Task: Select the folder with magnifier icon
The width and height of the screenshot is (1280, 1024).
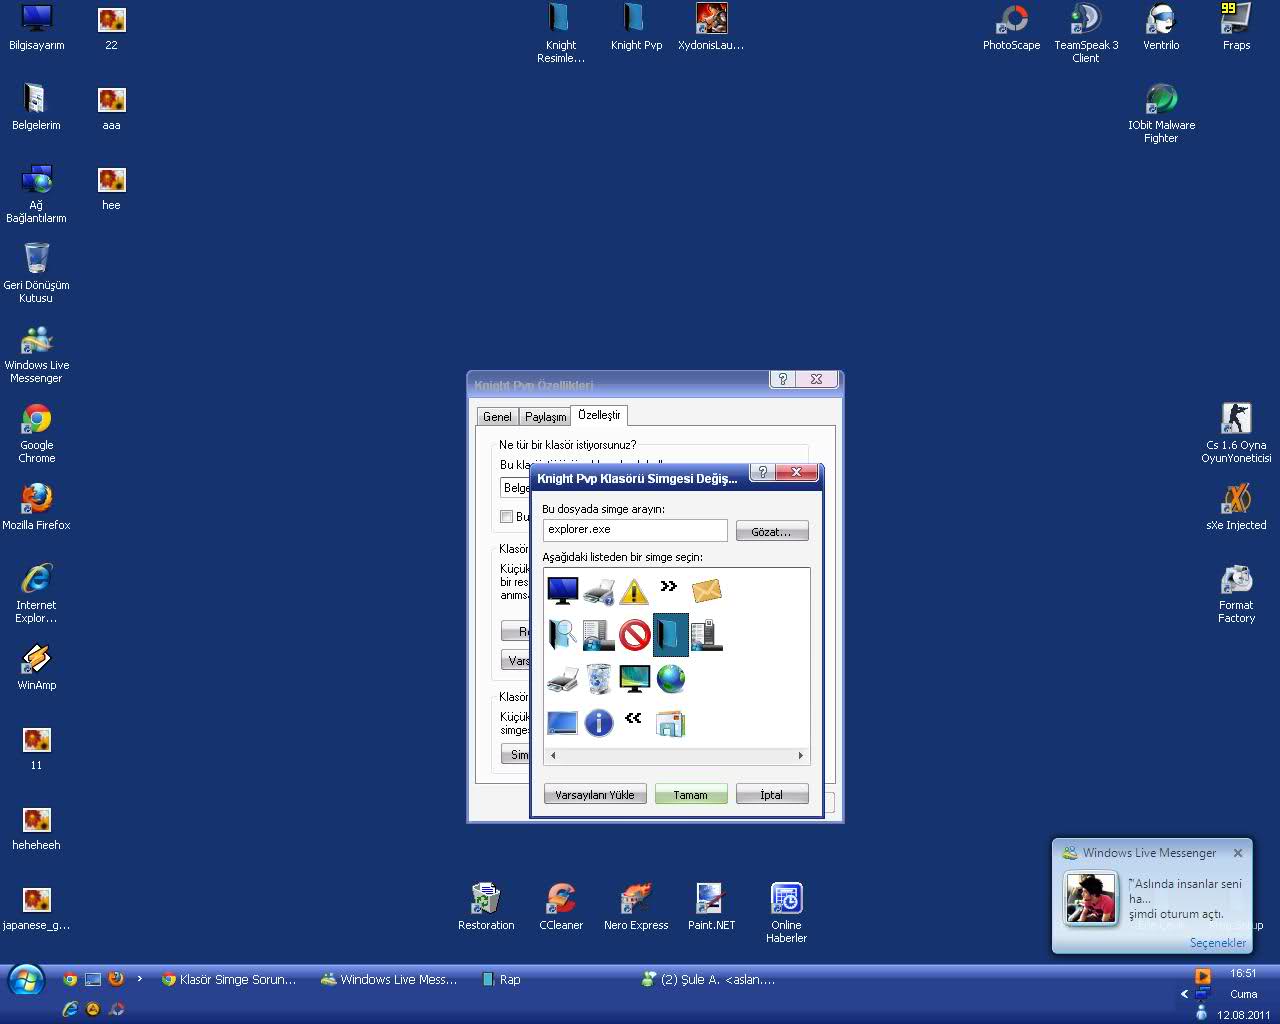Action: pos(562,634)
